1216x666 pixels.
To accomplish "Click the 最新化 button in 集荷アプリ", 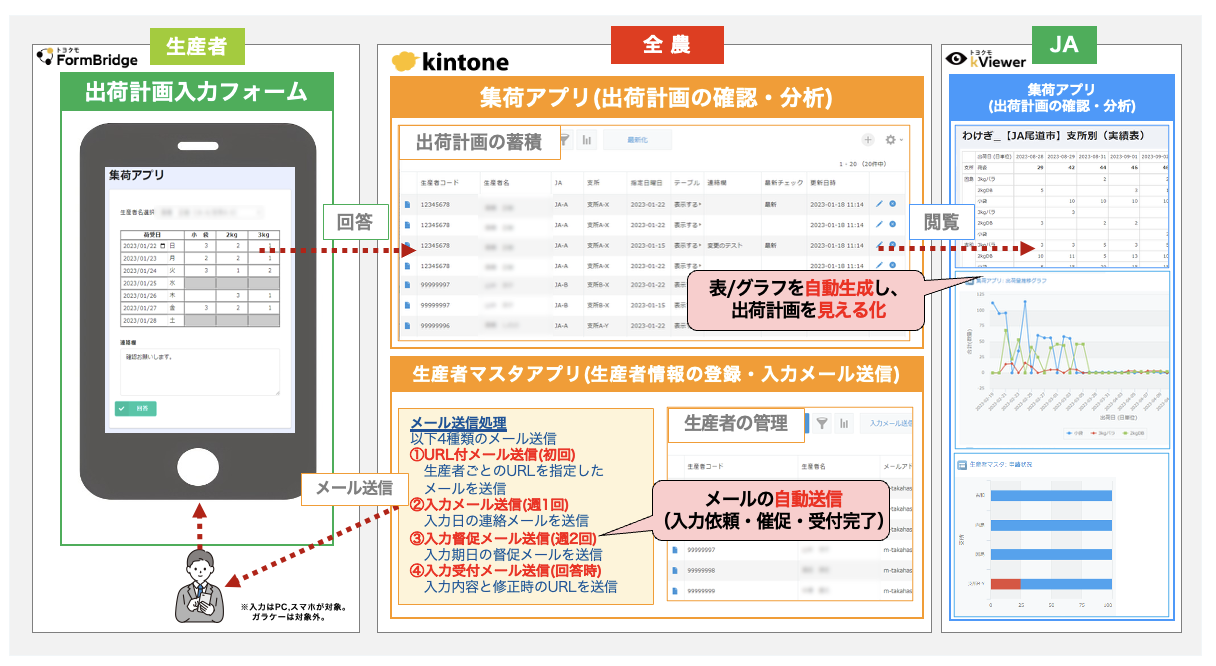I will (x=637, y=141).
